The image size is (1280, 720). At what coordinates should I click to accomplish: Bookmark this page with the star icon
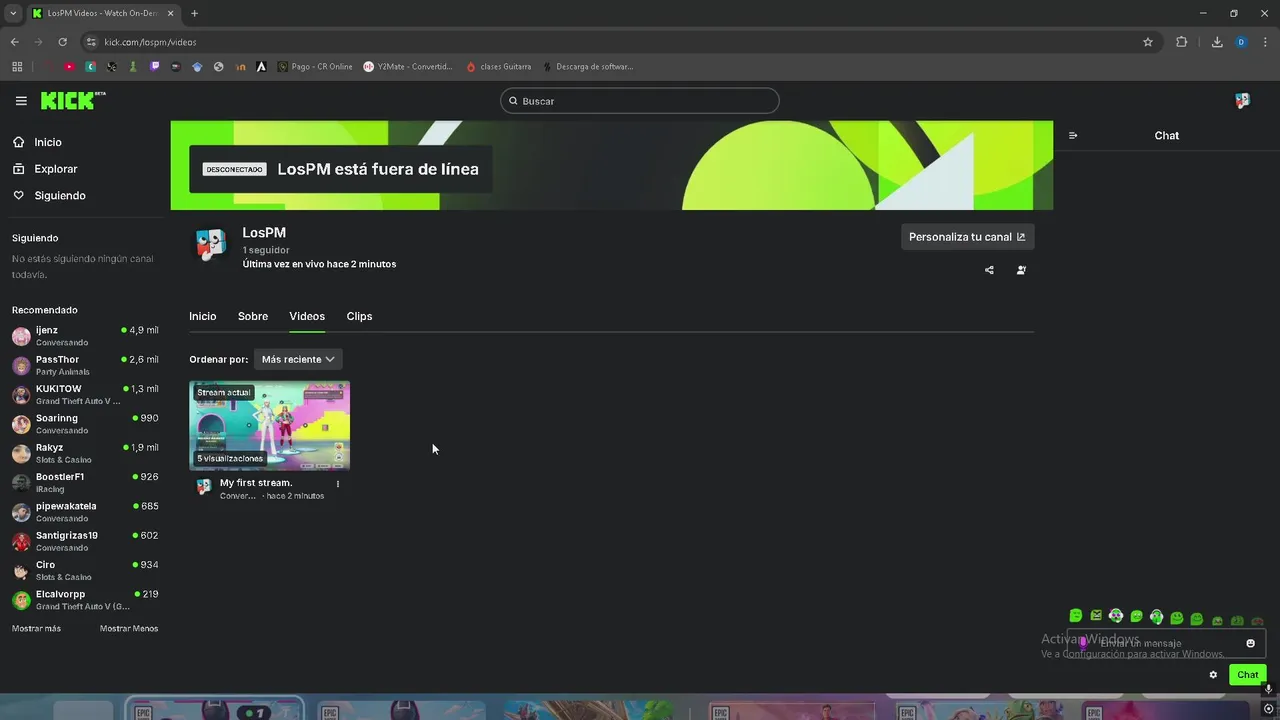pos(1148,42)
